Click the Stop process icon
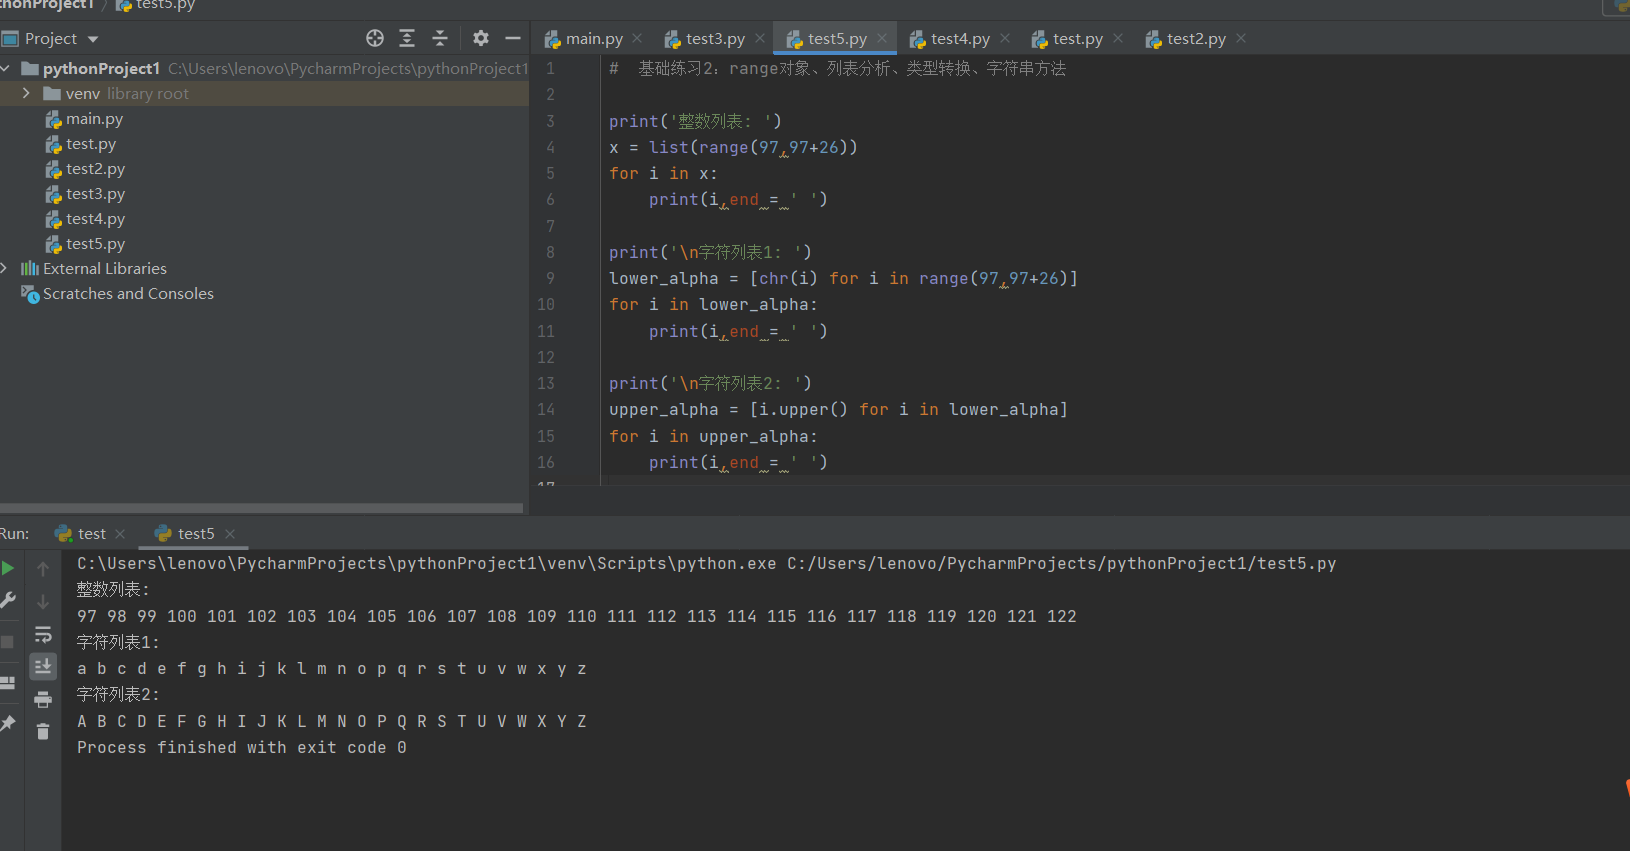 coord(7,641)
